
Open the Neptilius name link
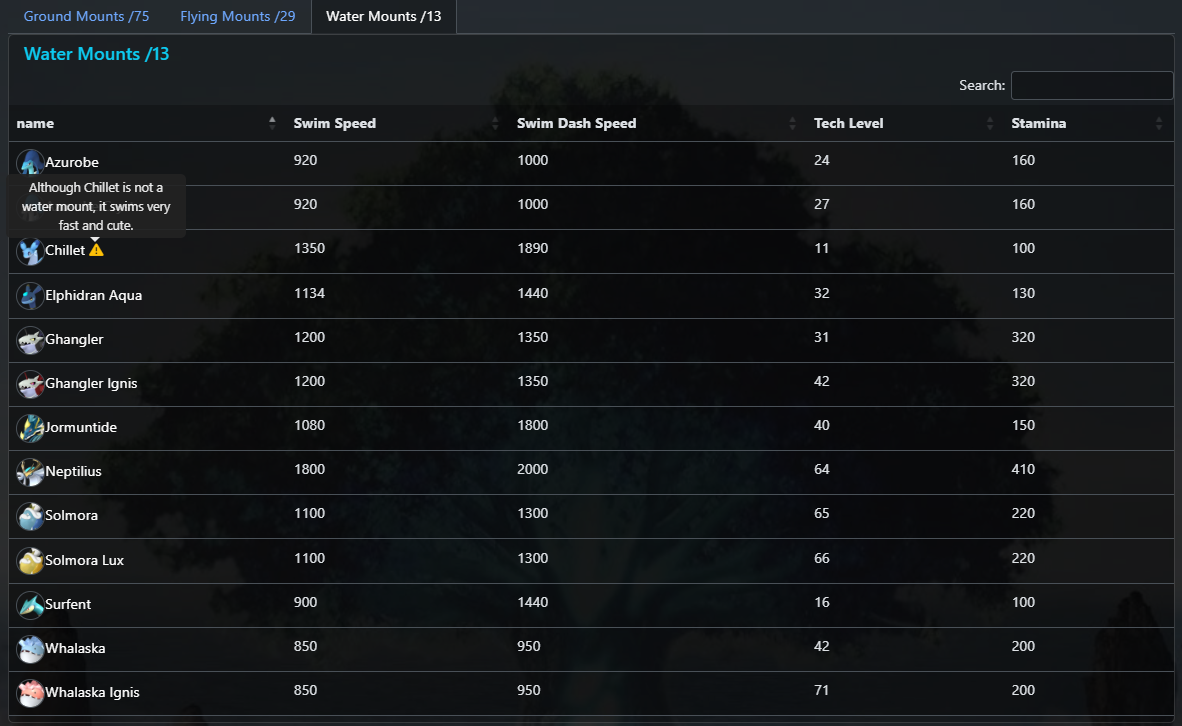(73, 471)
